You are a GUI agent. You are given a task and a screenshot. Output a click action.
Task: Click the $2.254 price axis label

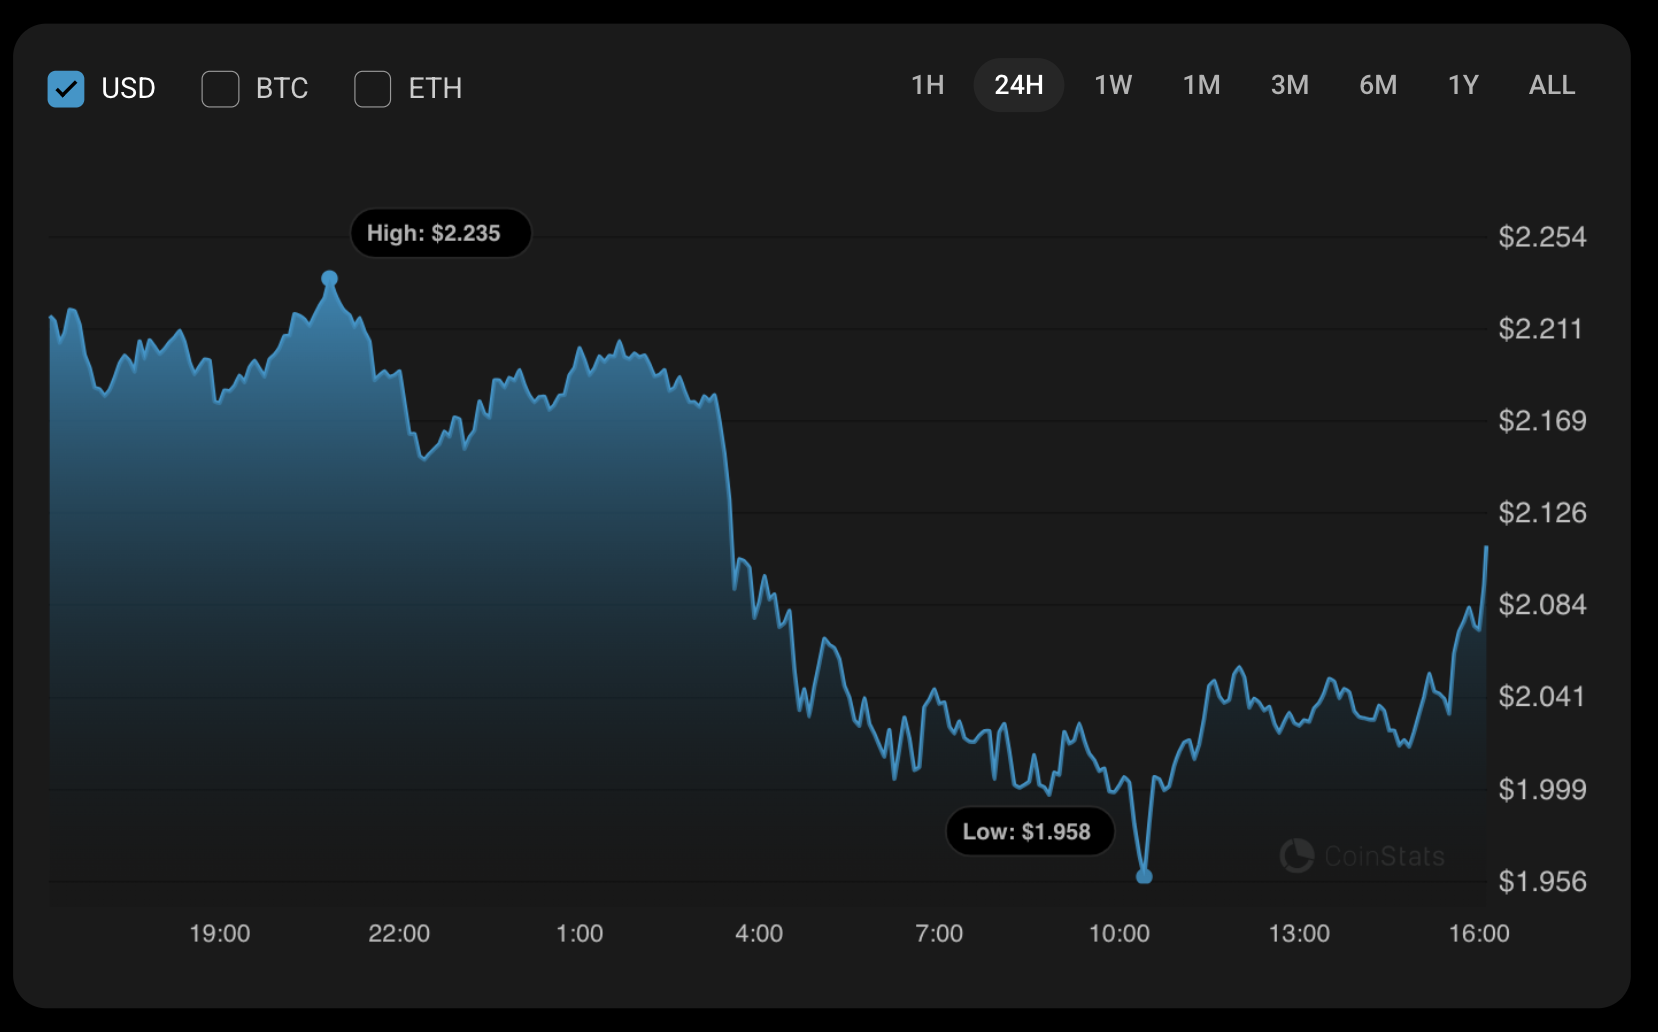pyautogui.click(x=1541, y=237)
